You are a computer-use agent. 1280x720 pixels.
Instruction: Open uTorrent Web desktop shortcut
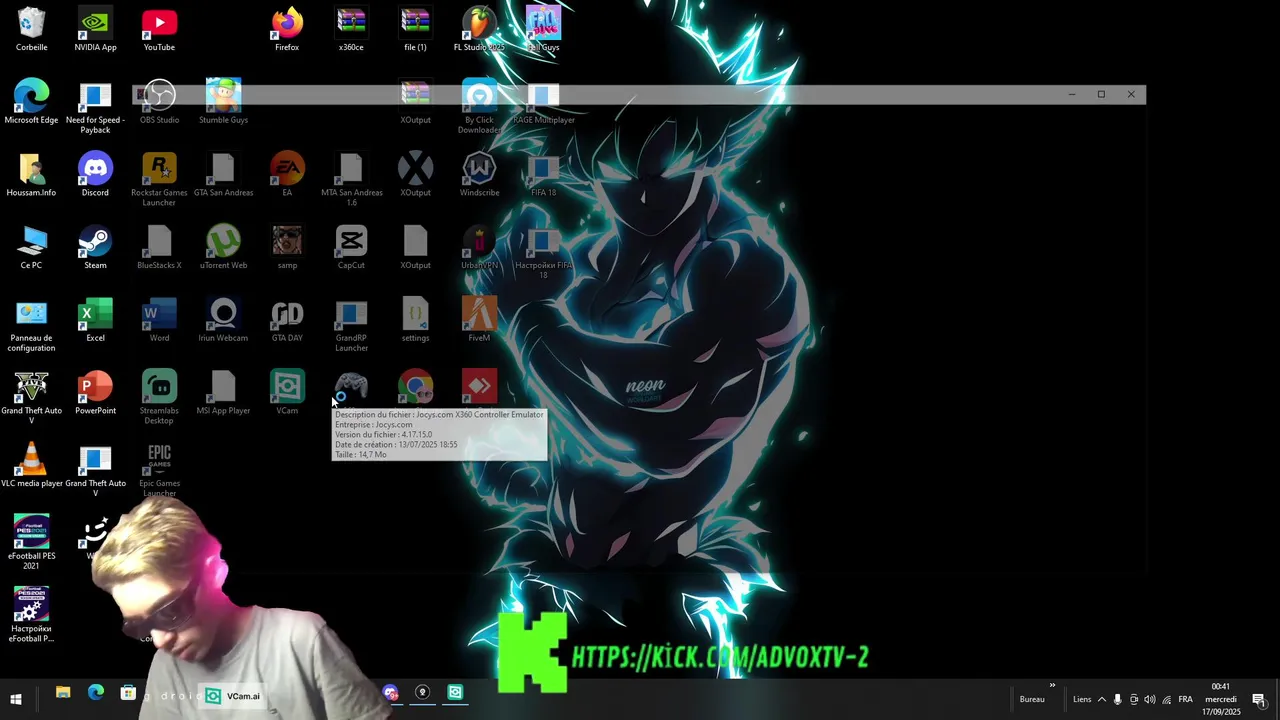[x=223, y=248]
